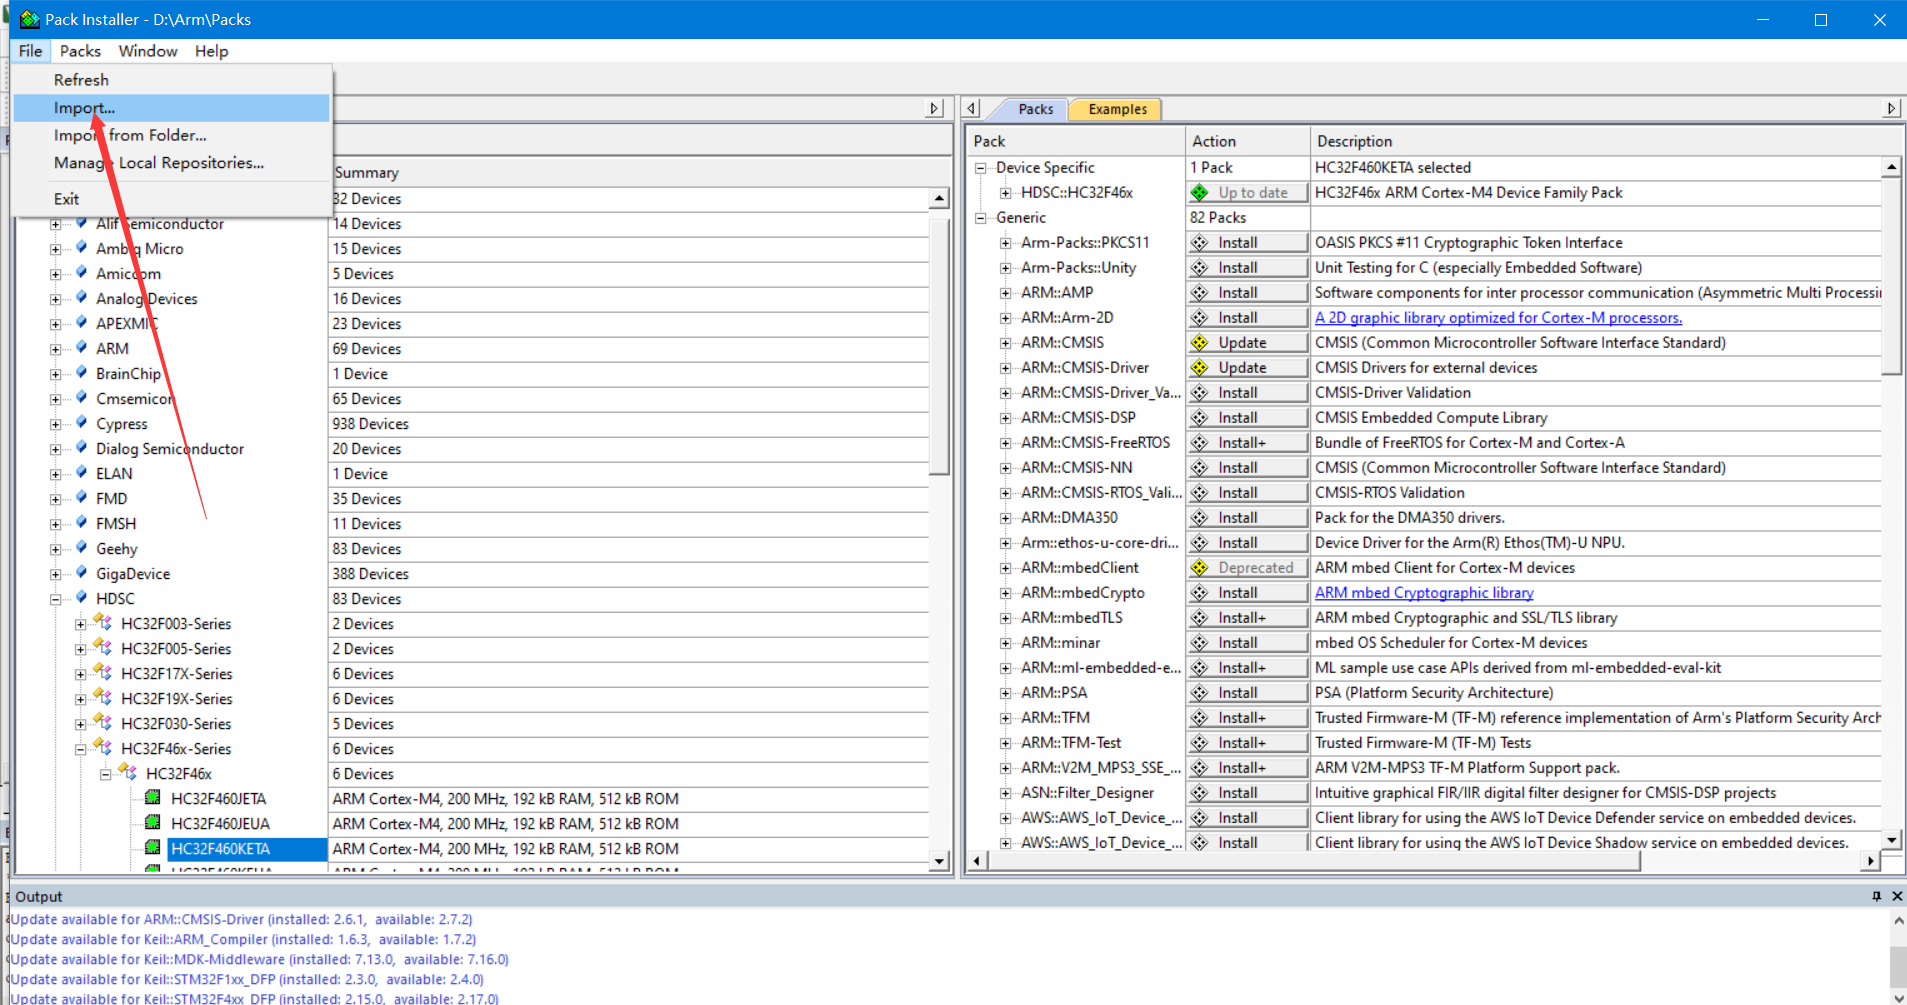
Task: Expand the Geehy vendor node
Action: click(56, 549)
